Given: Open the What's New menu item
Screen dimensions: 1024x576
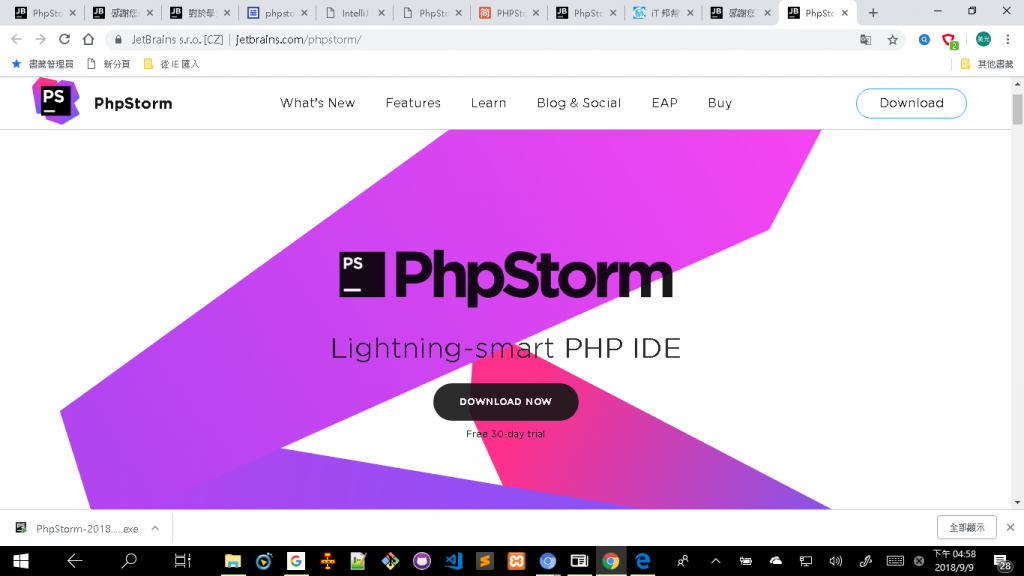Looking at the screenshot, I should click(317, 103).
